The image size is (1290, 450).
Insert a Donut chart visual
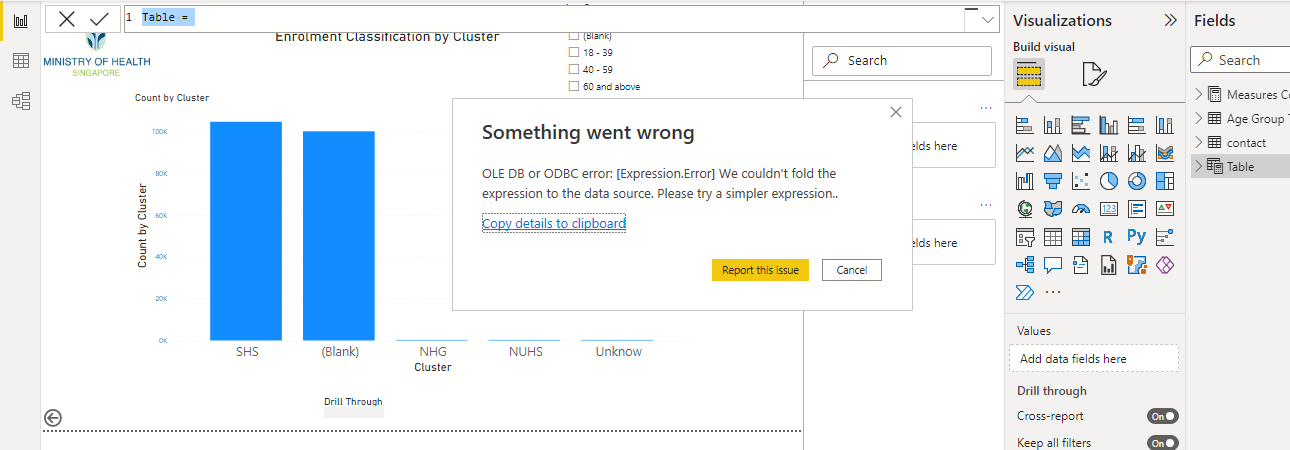click(1136, 181)
